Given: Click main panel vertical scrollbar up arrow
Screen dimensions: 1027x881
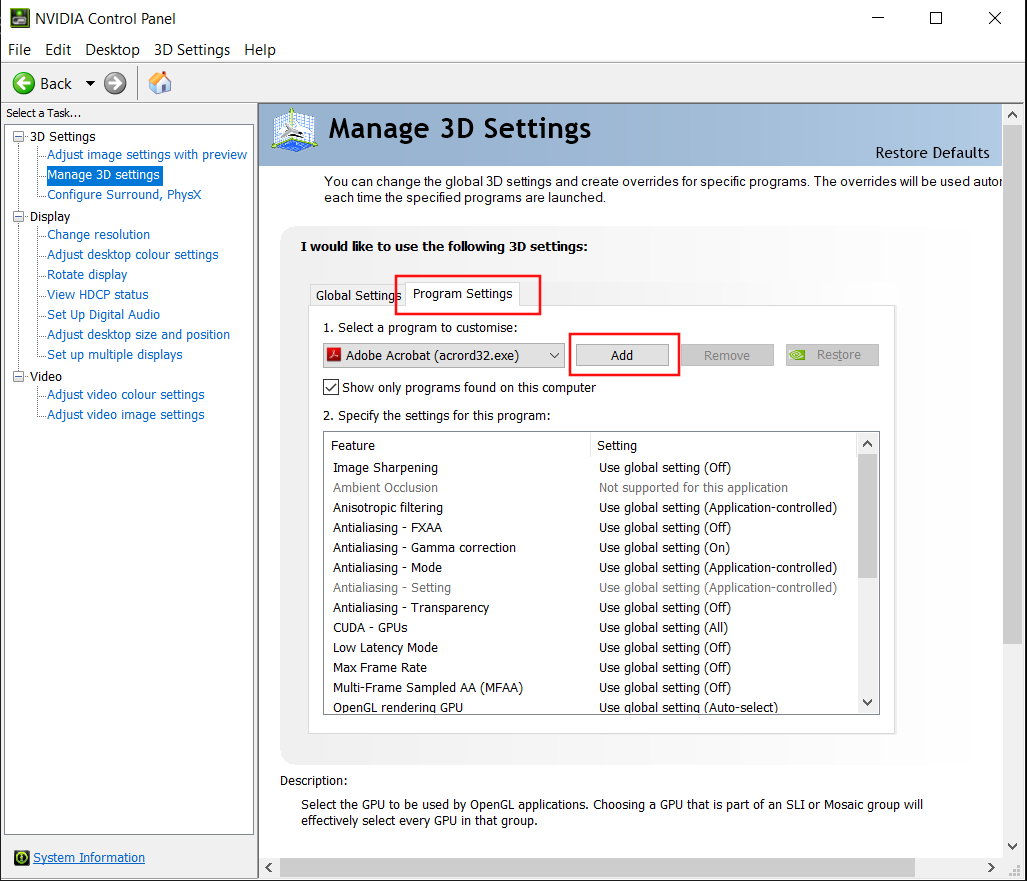Looking at the screenshot, I should pos(1012,115).
